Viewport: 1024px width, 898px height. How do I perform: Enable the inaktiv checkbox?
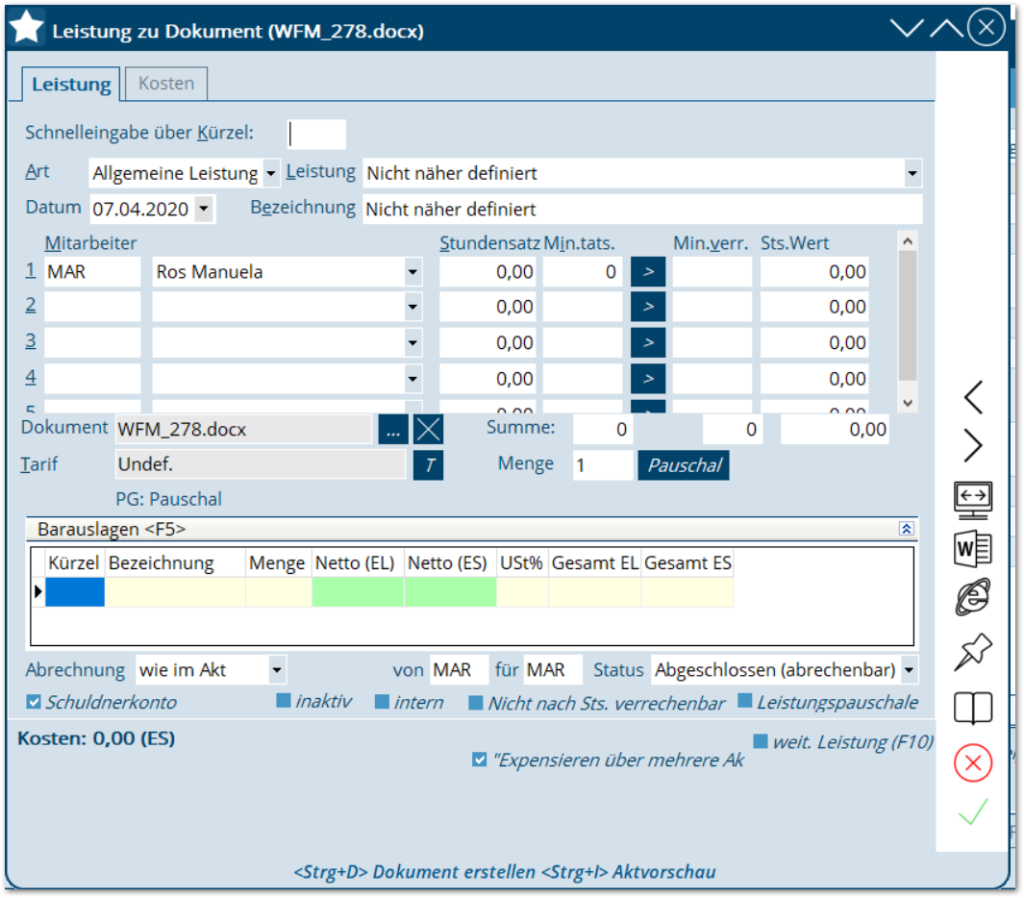(x=284, y=702)
